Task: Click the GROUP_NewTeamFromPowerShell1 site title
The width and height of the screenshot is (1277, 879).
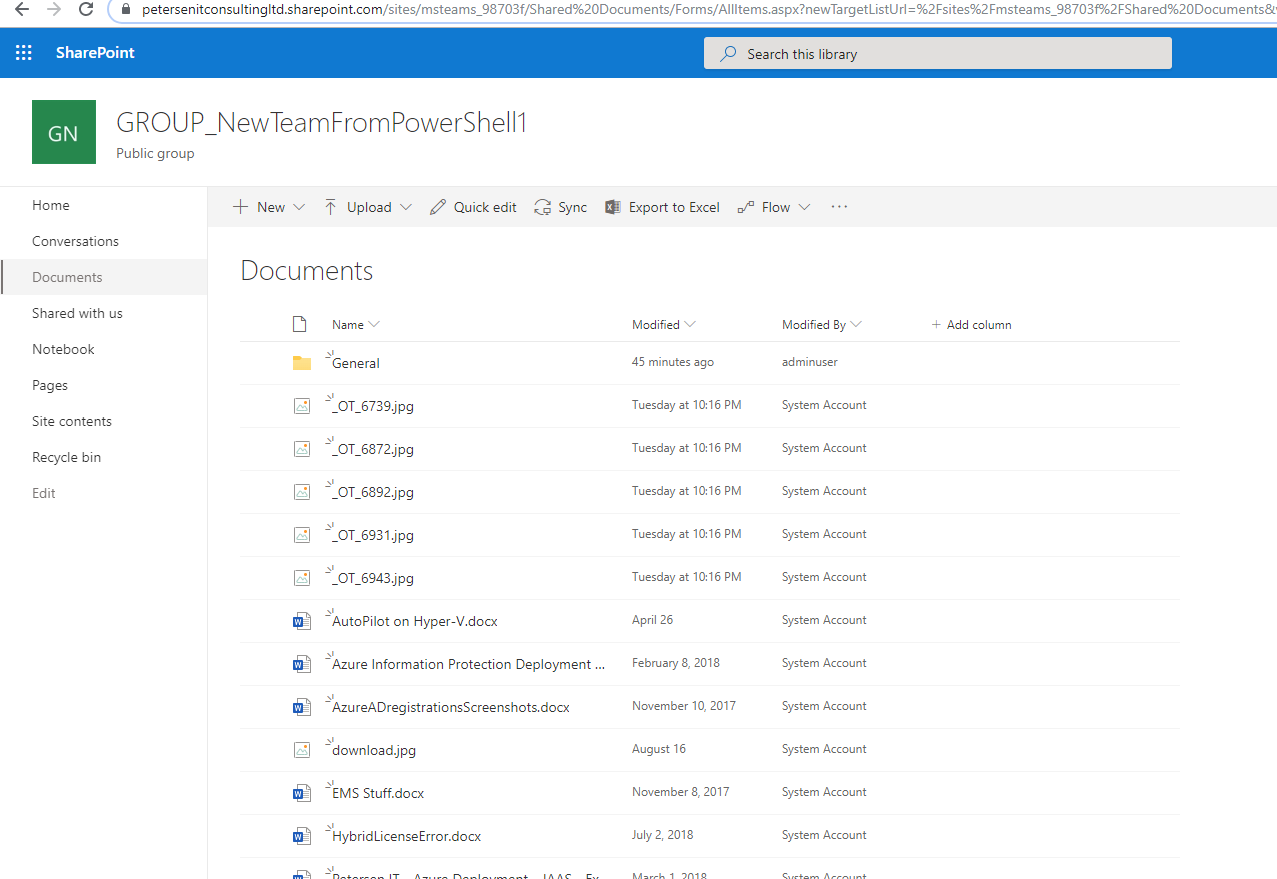Action: [x=322, y=123]
